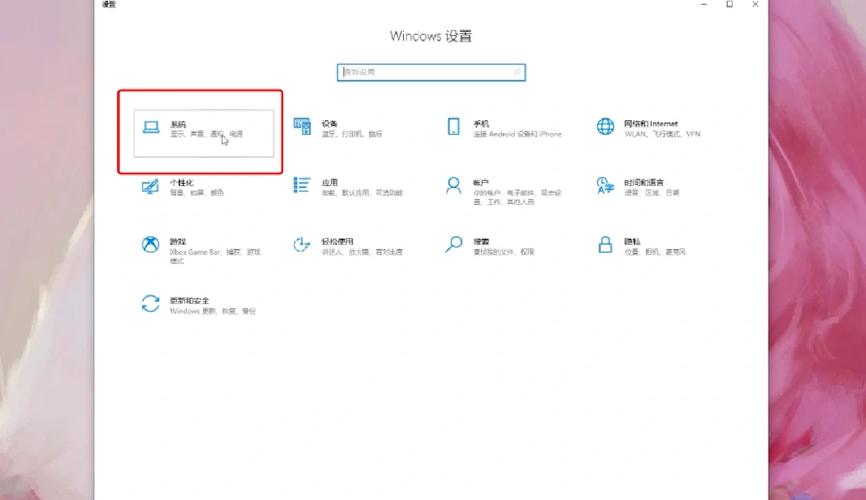Minimize the Settings window
Image resolution: width=866 pixels, height=500 pixels.
(x=704, y=4)
